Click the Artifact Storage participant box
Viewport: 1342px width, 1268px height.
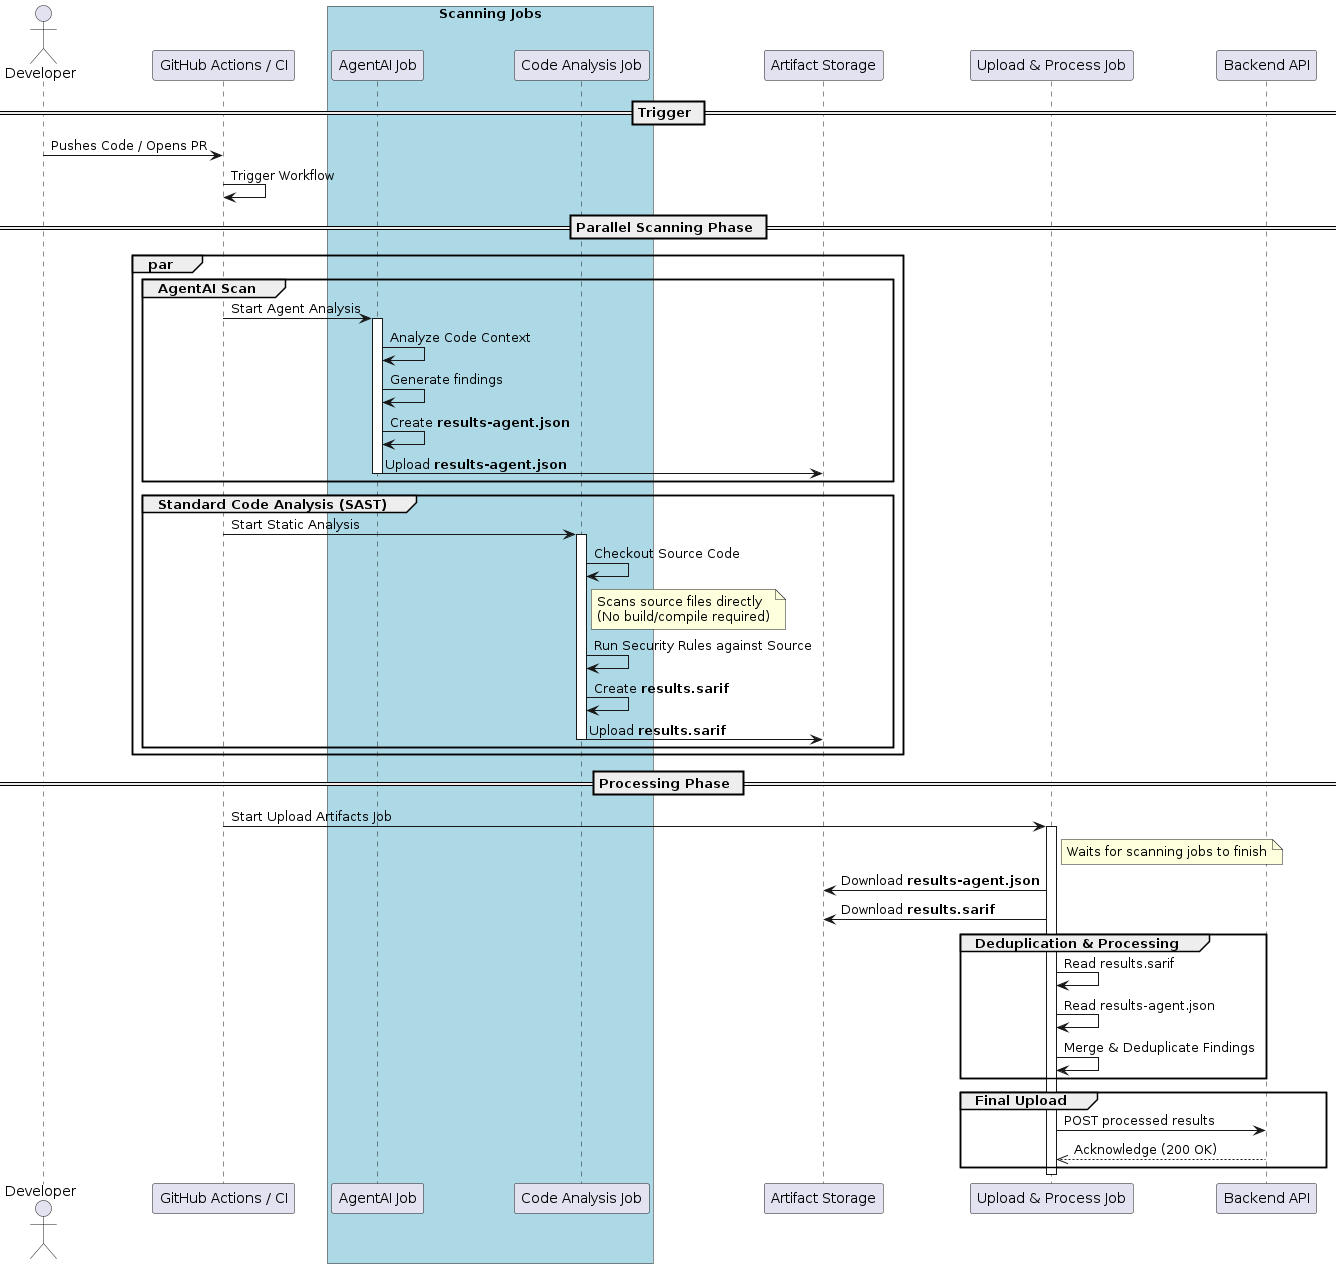(823, 64)
